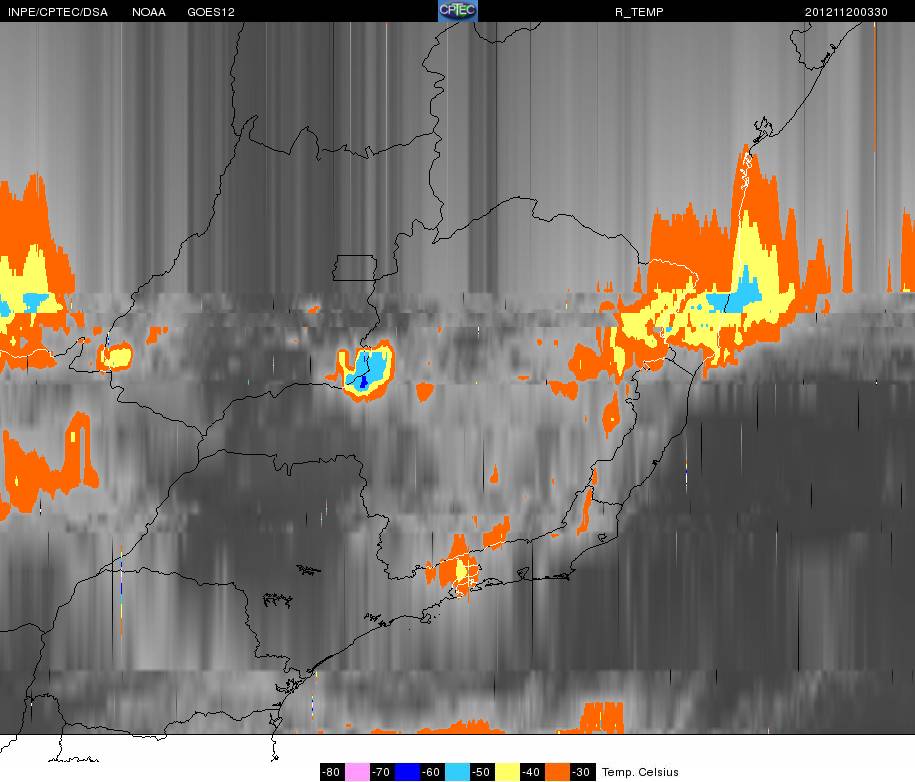Click the 201211200330 timestamp
Screen dimensions: 915x782
(x=846, y=12)
